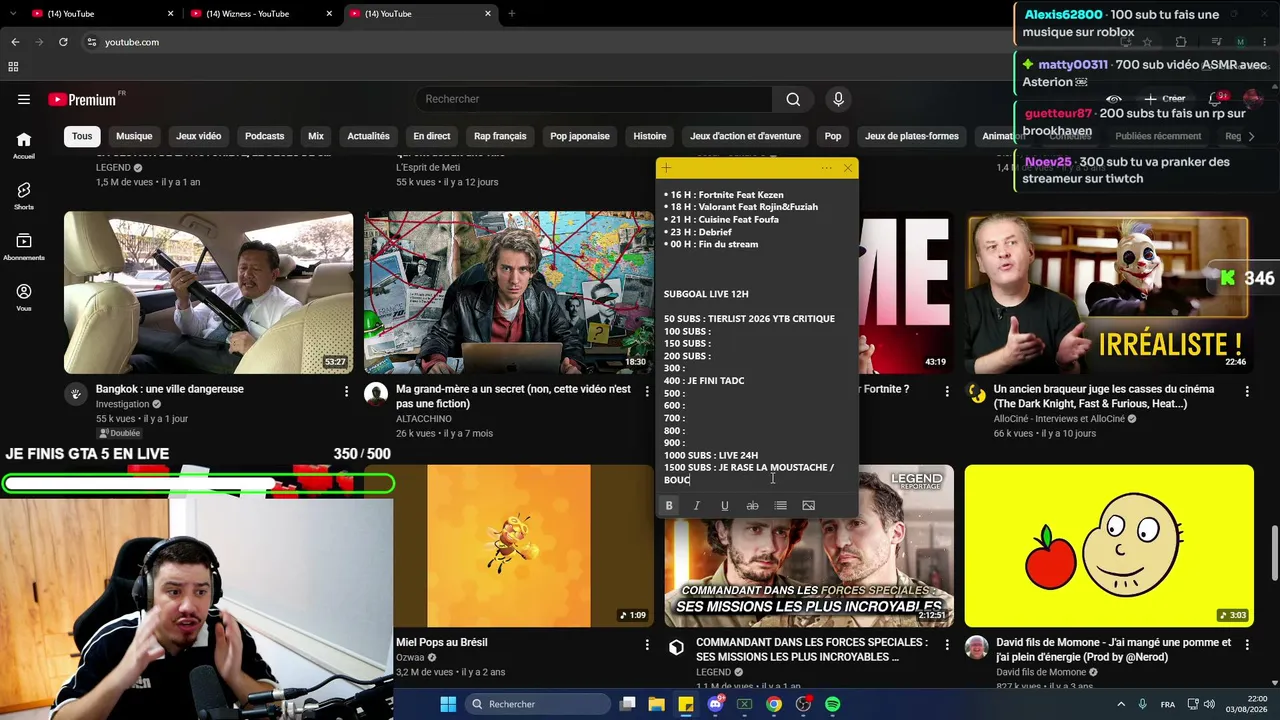Open Sticky Notes from the taskbar

[686, 704]
